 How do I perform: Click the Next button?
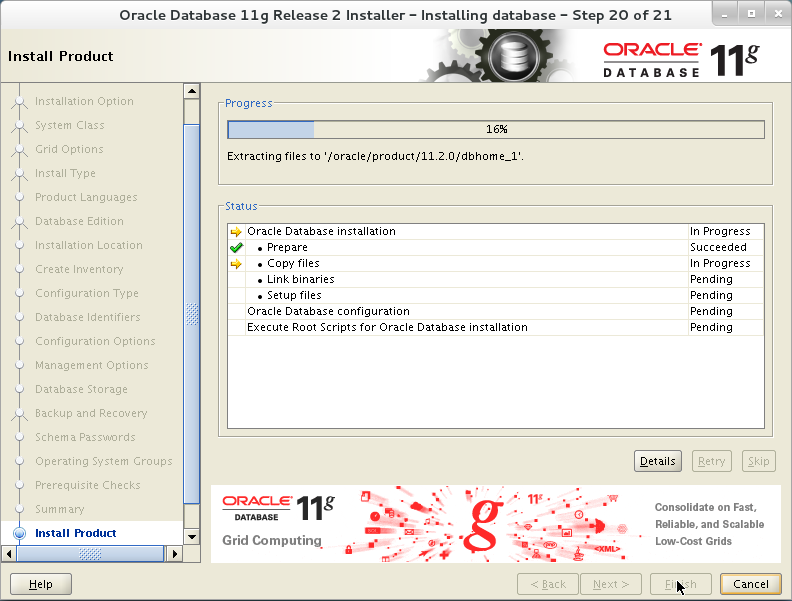[611, 584]
